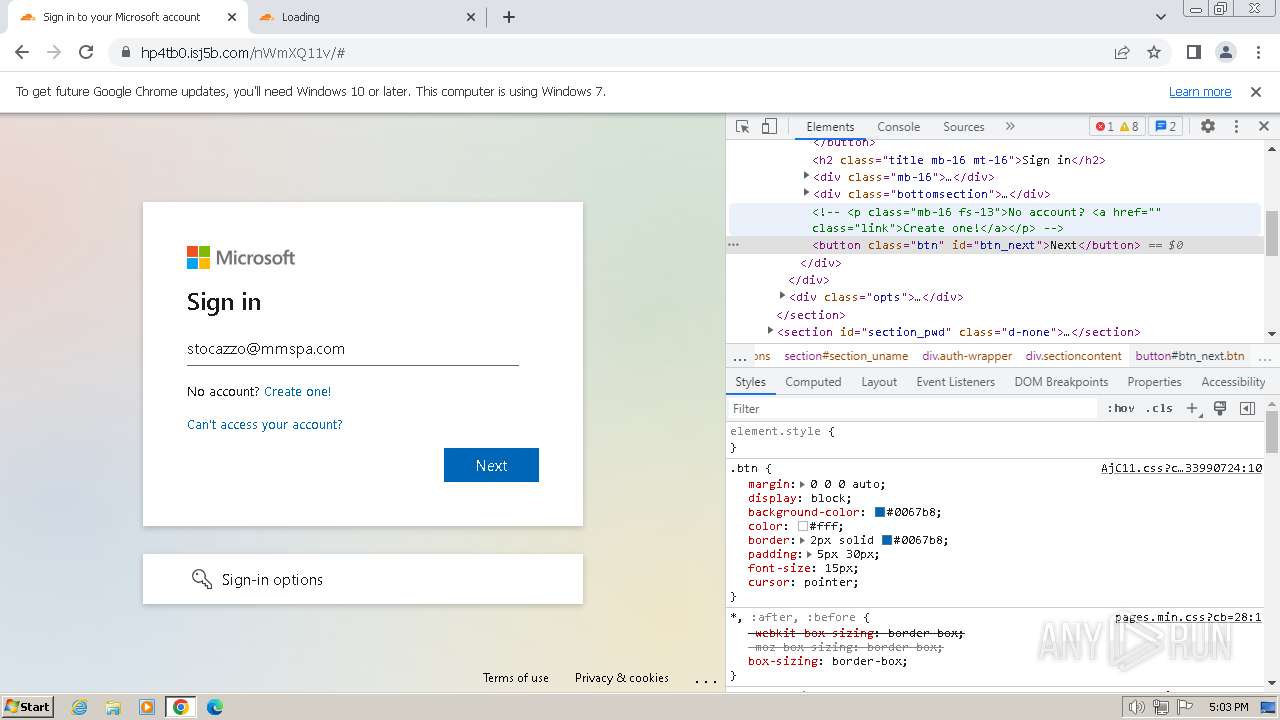1280x720 pixels.
Task: Open DevTools settings gear
Action: point(1208,126)
